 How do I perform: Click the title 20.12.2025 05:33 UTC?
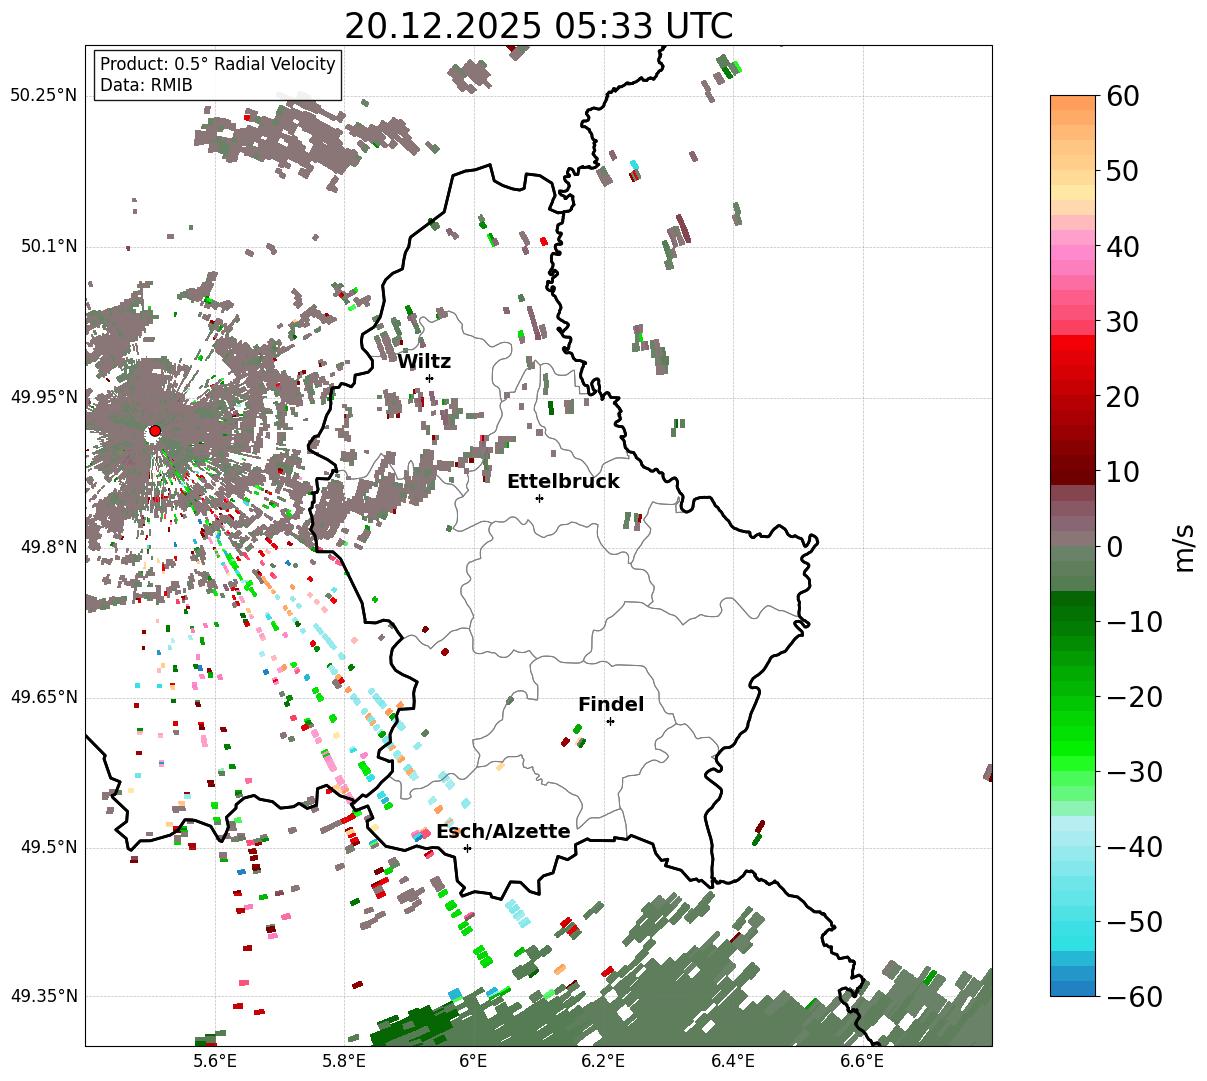click(x=538, y=26)
